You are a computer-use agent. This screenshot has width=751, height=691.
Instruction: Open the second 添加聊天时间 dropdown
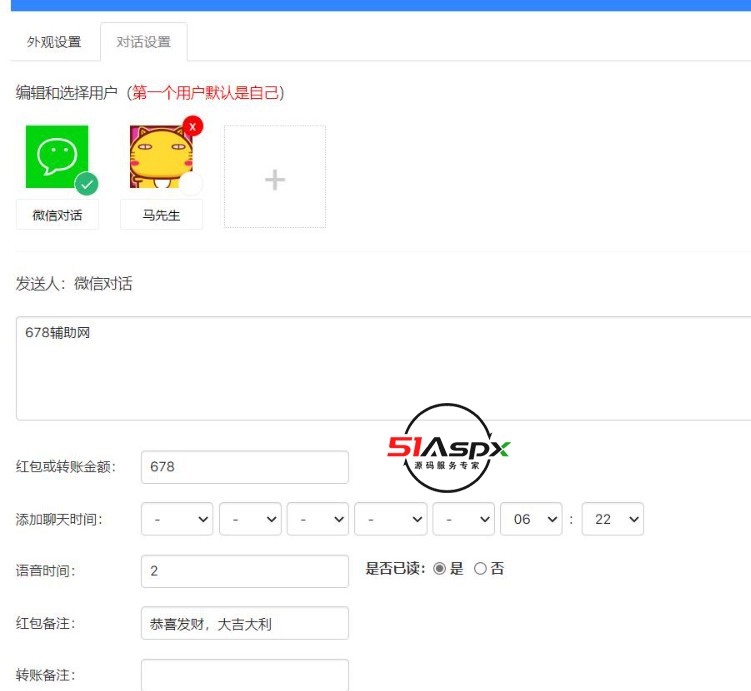(250, 519)
